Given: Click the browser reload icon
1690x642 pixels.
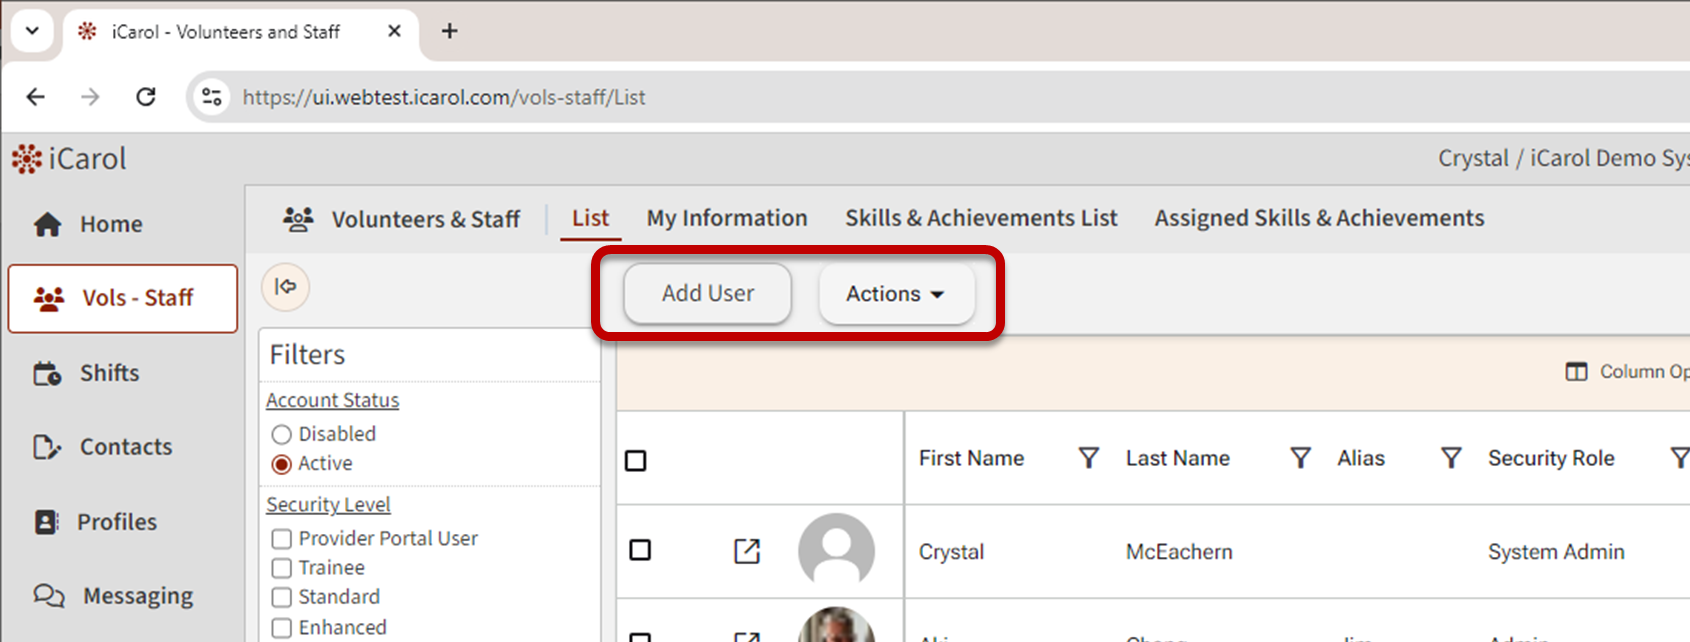Looking at the screenshot, I should pos(146,97).
